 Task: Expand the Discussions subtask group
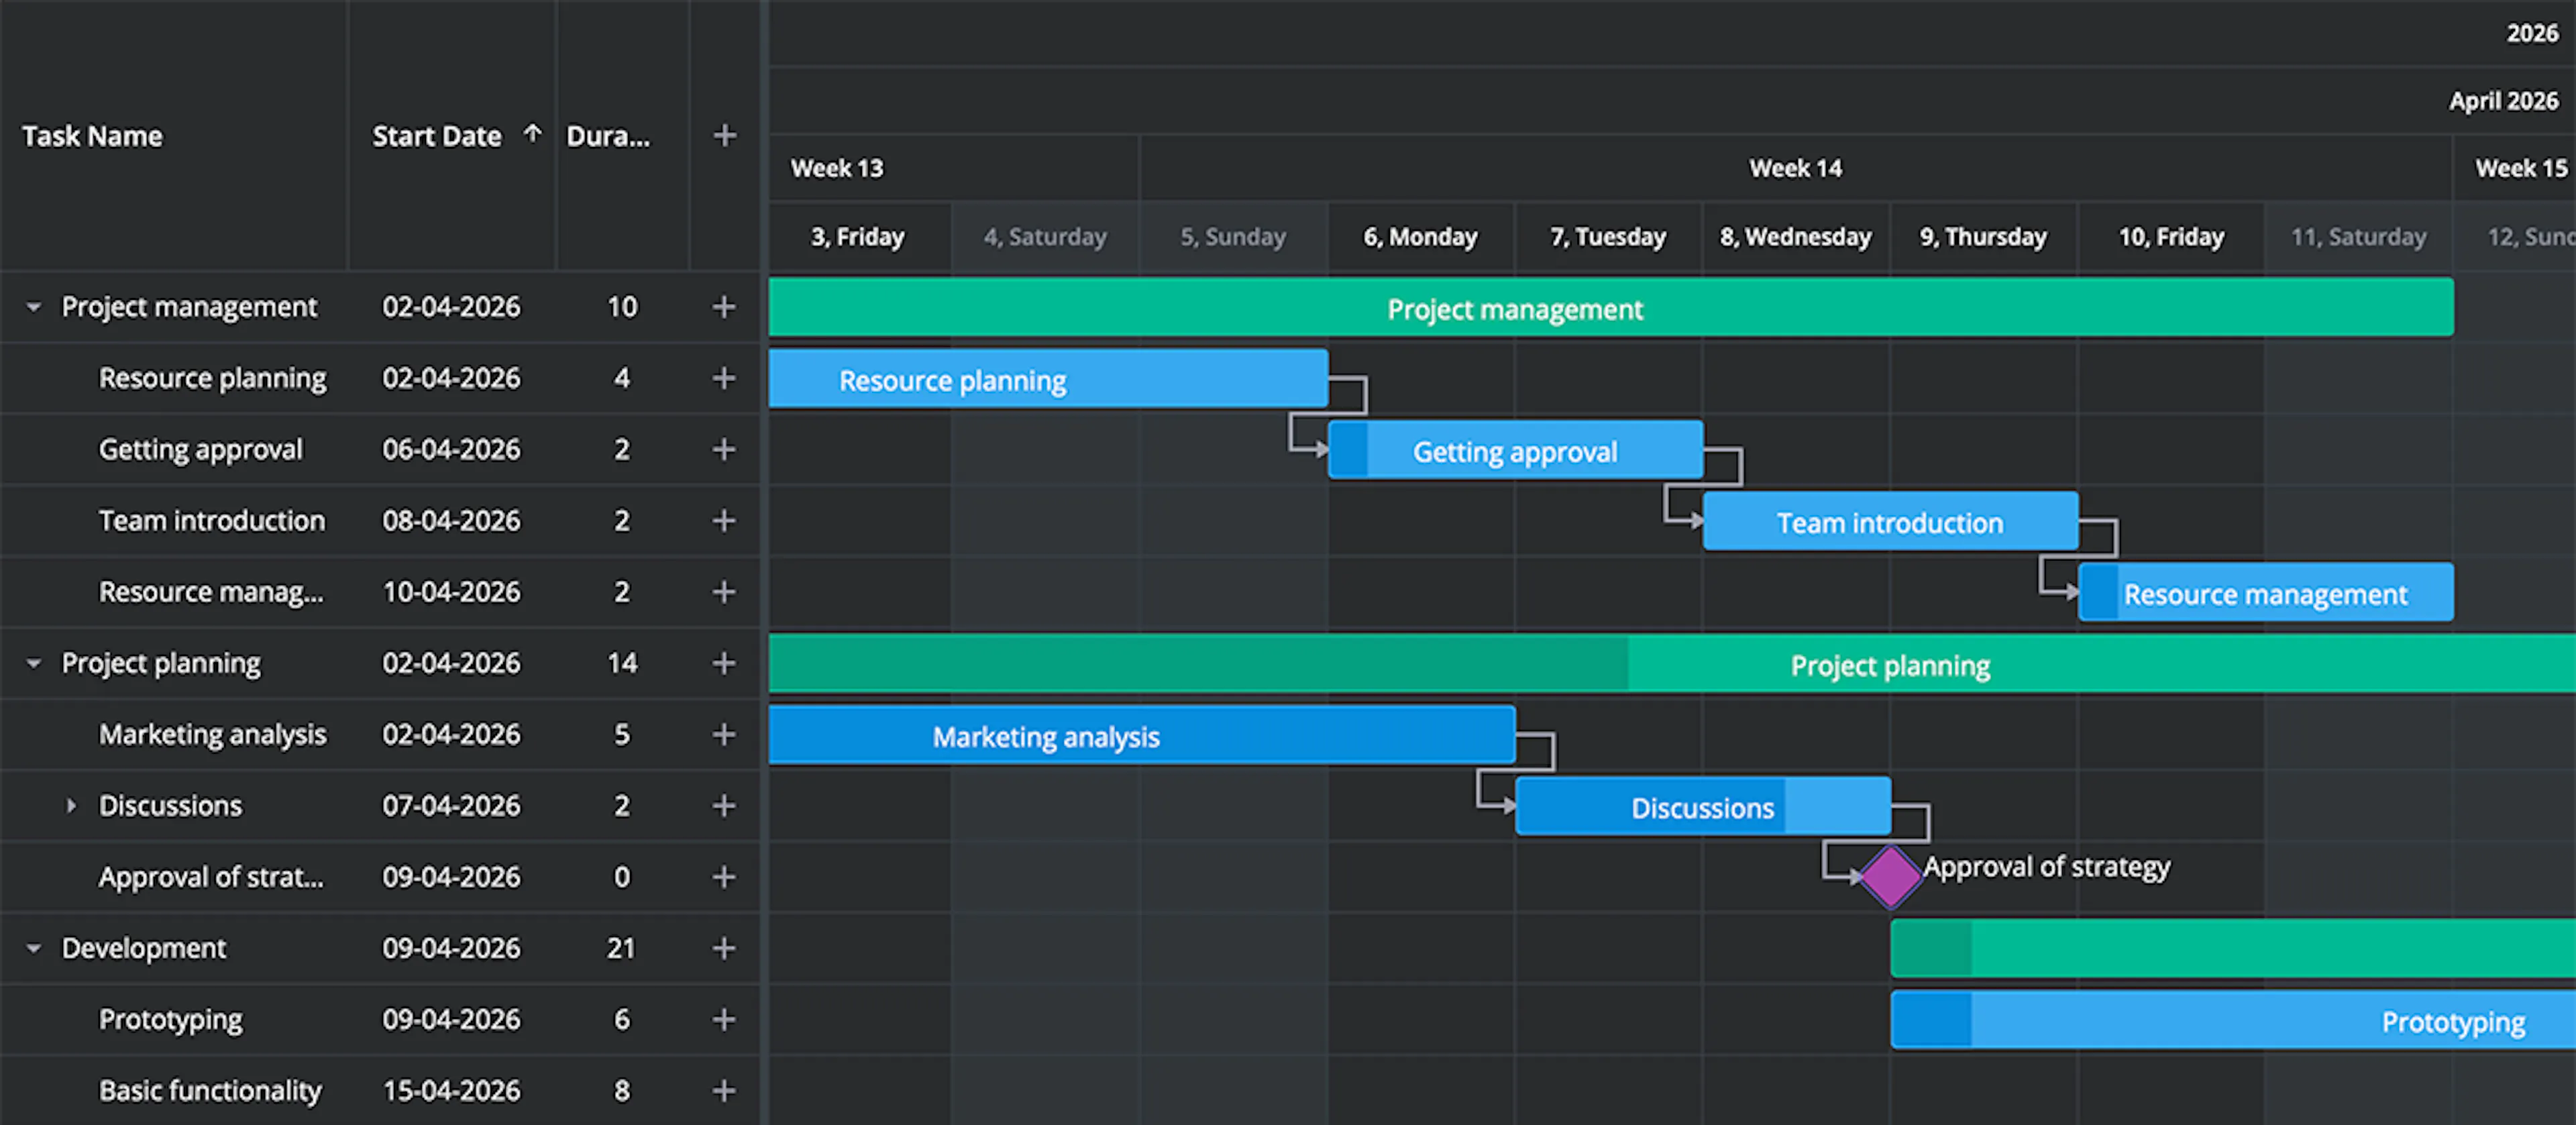[x=71, y=805]
